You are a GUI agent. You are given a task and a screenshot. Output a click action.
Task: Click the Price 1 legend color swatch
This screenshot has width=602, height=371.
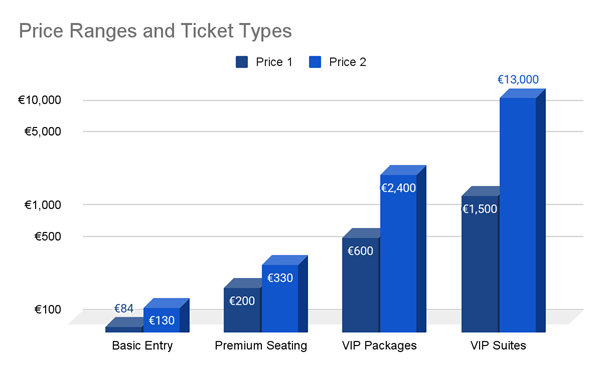(241, 62)
